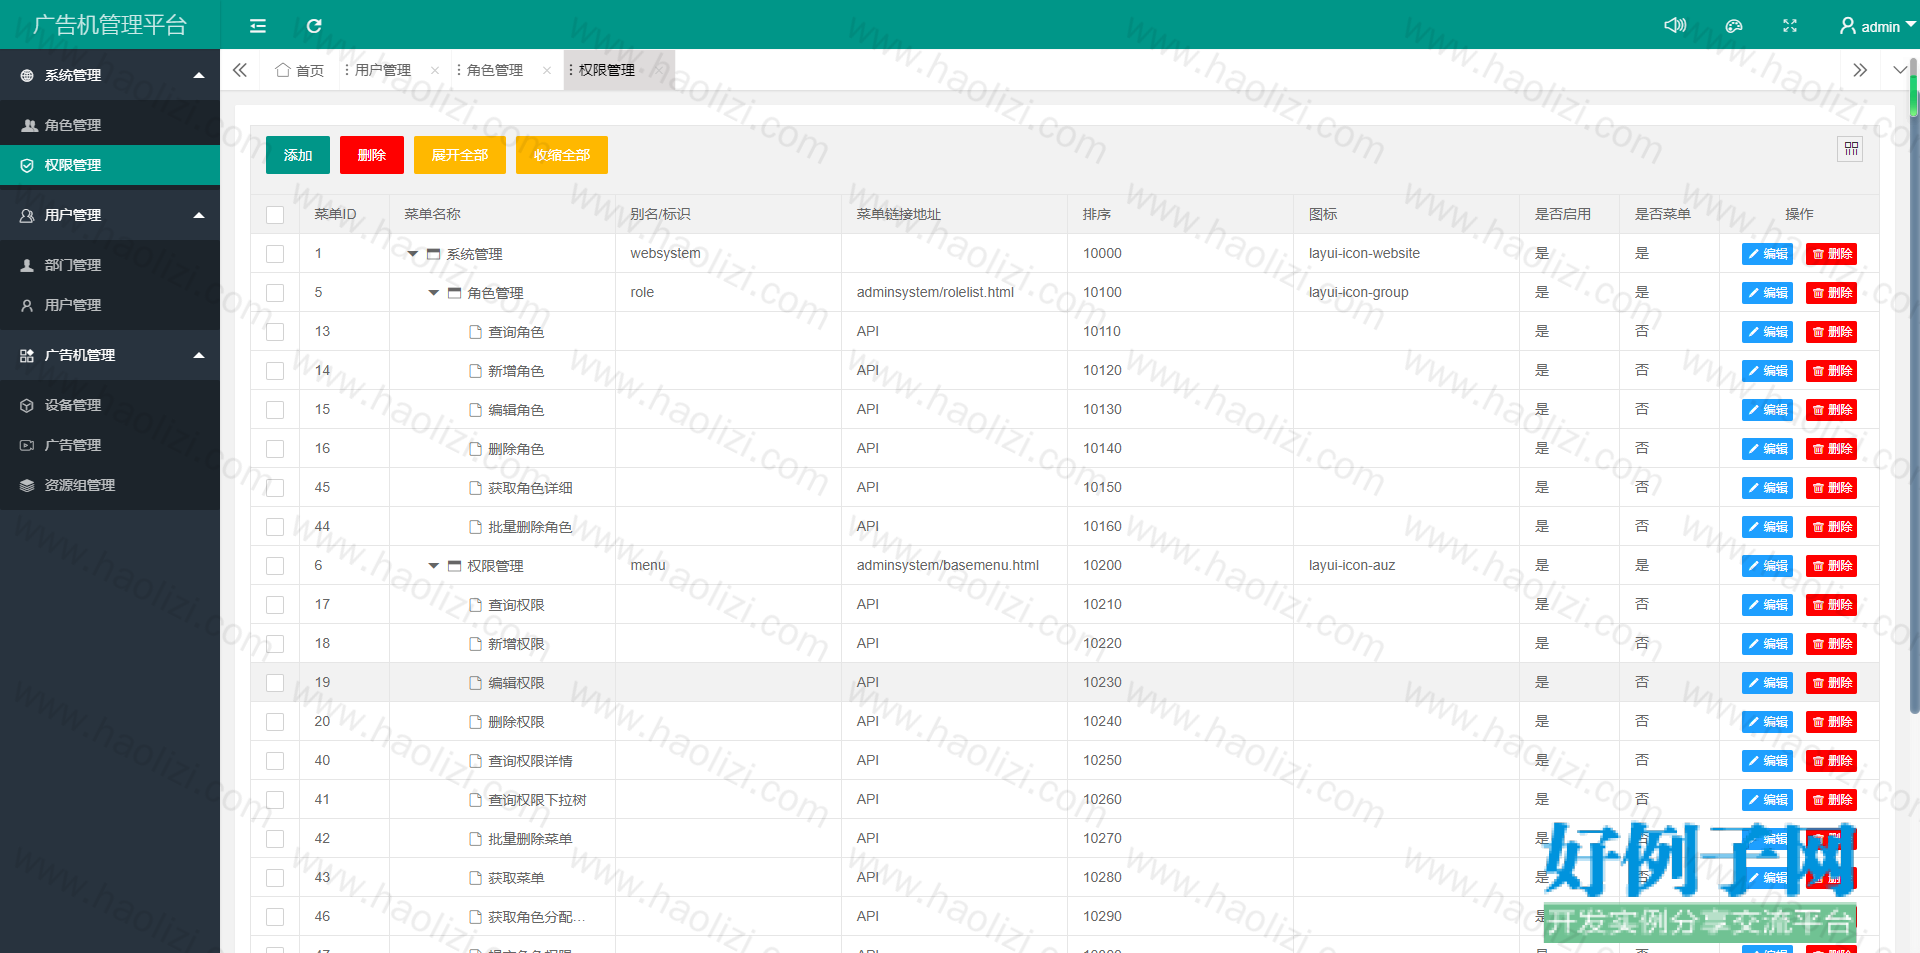Check the box for menu ID 1
1920x953 pixels.
[275, 254]
